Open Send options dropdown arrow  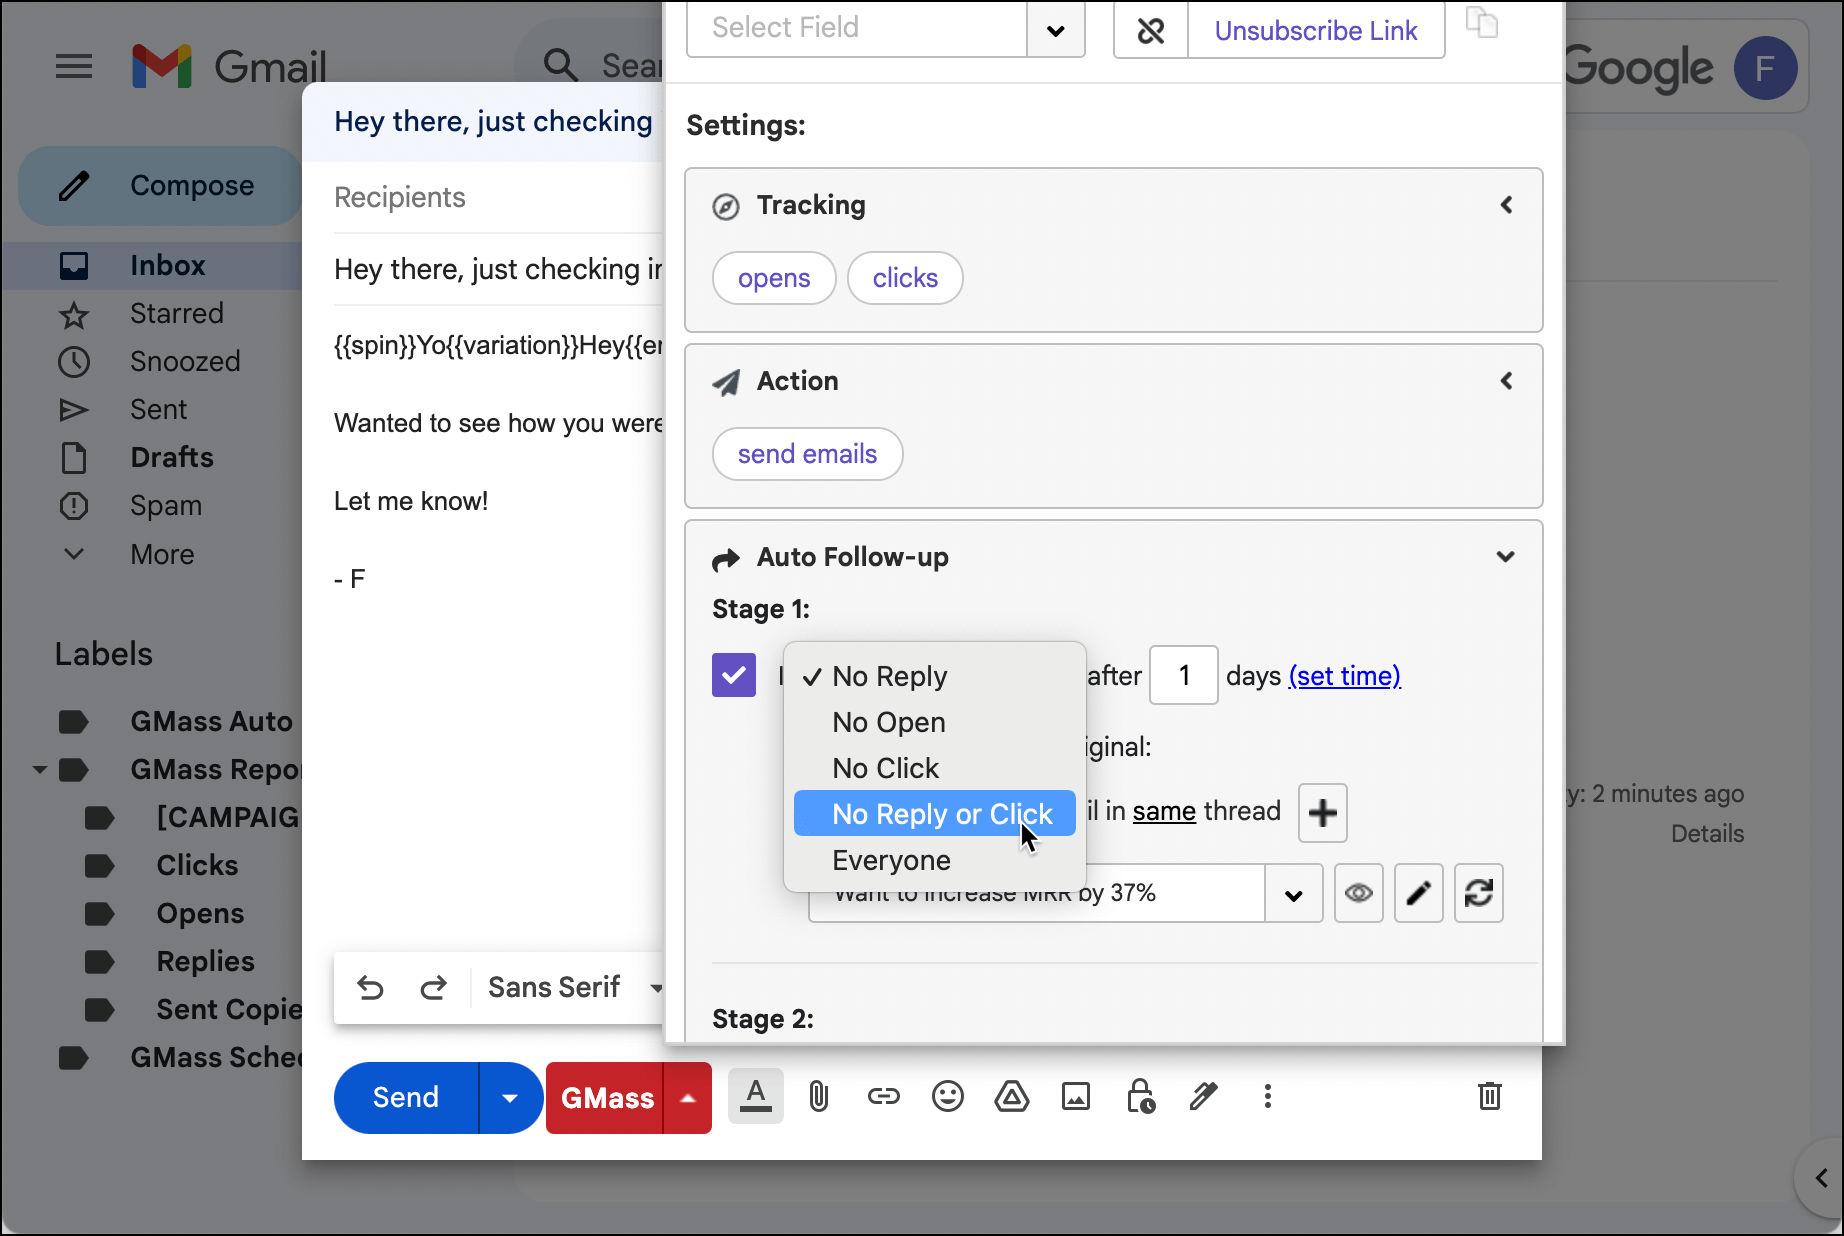pyautogui.click(x=510, y=1098)
